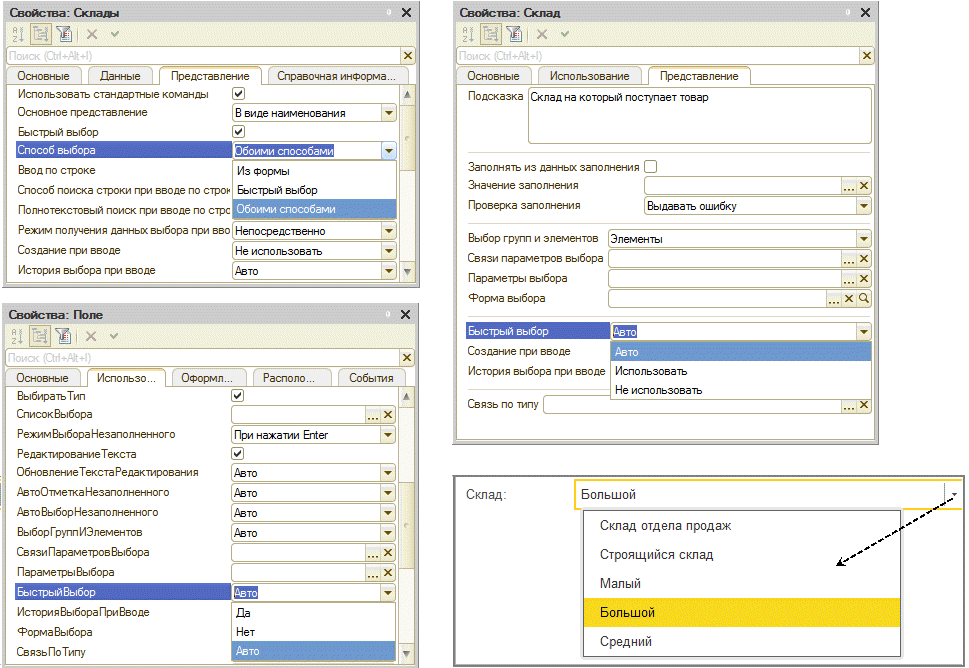Expand the Основное представление dropdown

tap(389, 113)
